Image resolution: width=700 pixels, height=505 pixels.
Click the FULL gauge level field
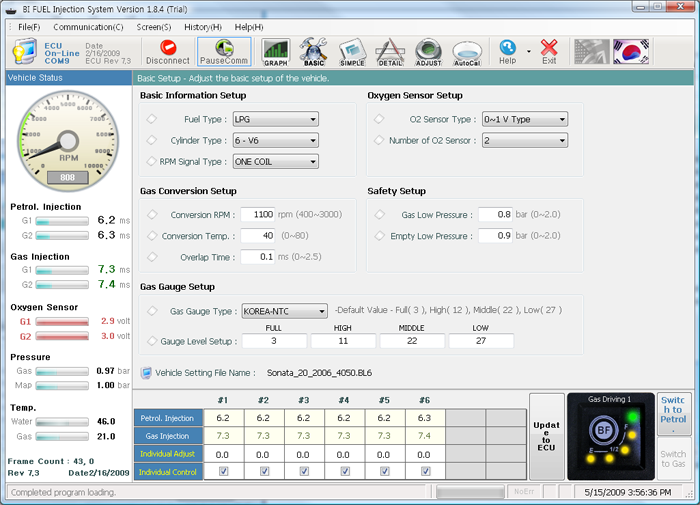(x=274, y=341)
